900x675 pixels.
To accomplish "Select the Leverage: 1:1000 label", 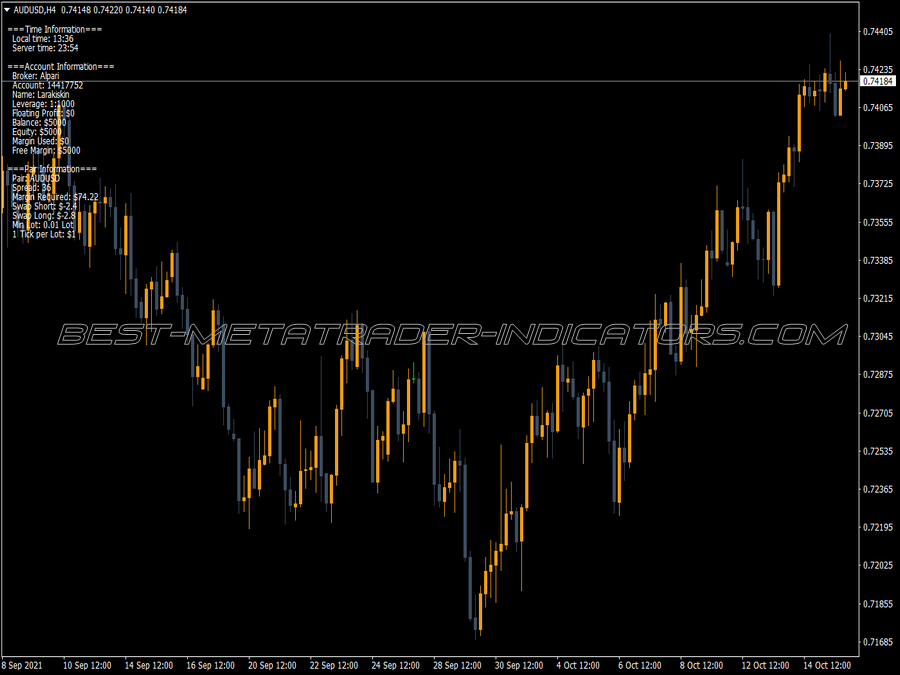I will pyautogui.click(x=43, y=104).
